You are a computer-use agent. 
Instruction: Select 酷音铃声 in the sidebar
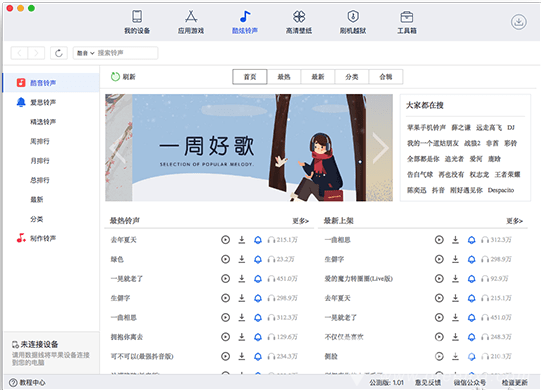tap(51, 83)
